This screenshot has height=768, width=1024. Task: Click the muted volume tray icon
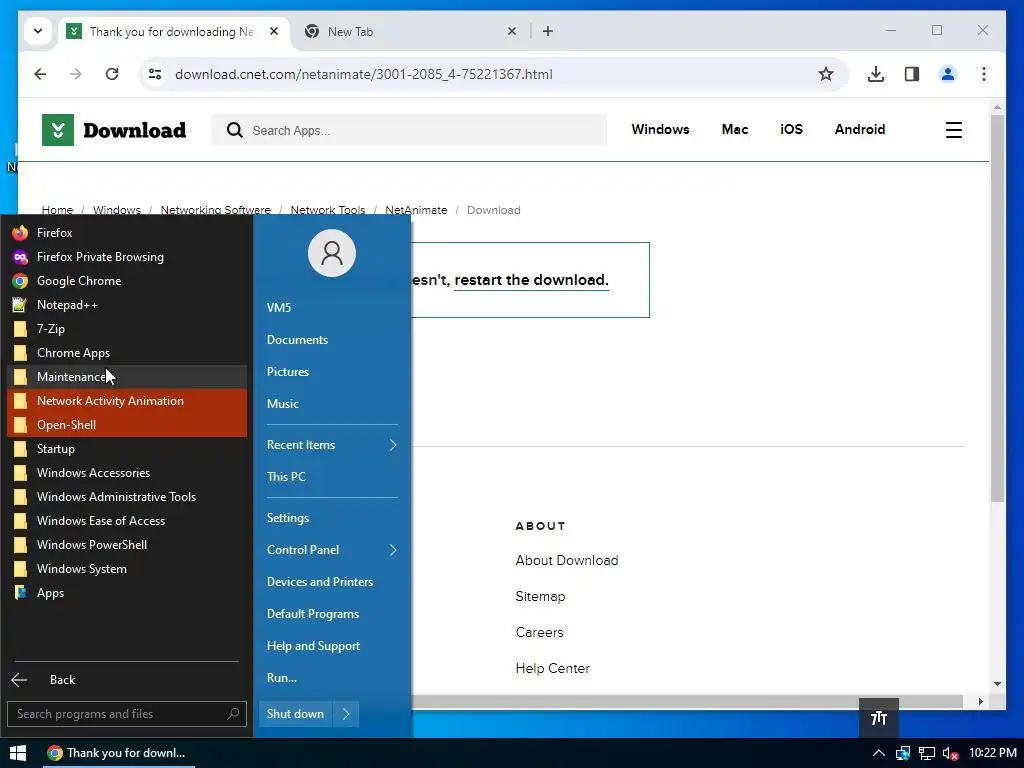[950, 754]
